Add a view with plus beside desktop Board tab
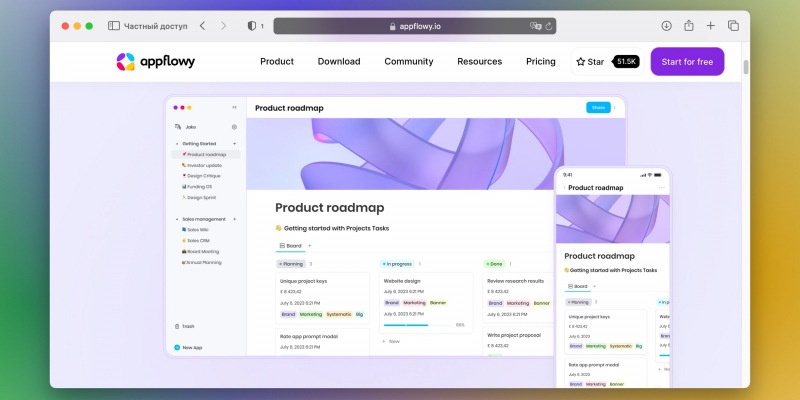The image size is (800, 400). [x=309, y=246]
